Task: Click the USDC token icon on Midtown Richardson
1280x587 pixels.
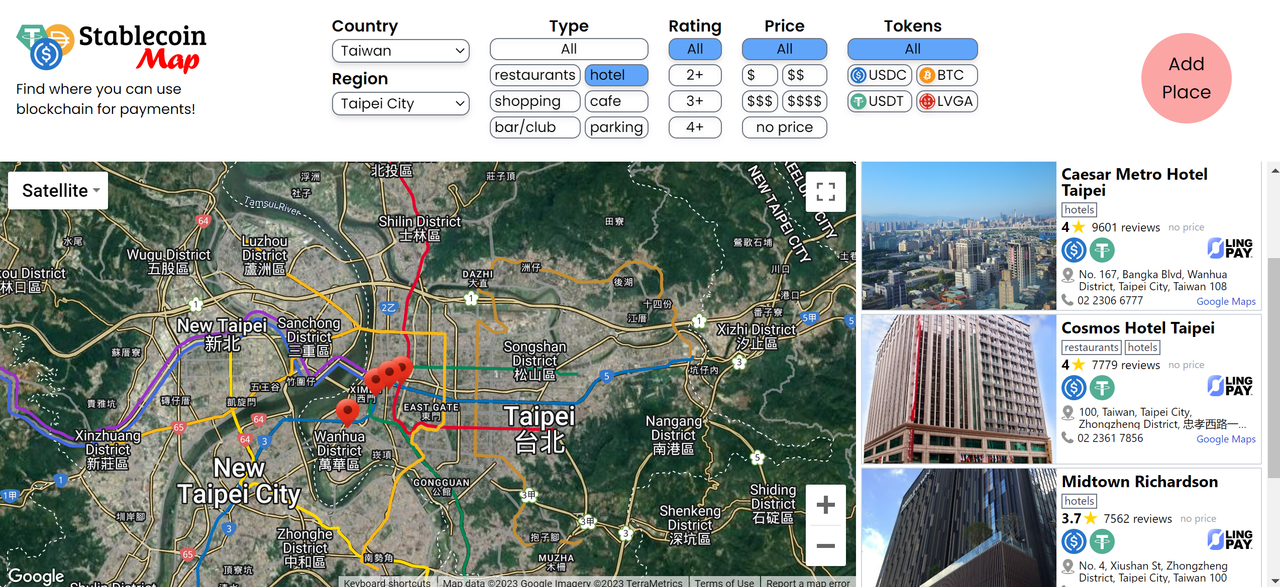Action: click(x=1074, y=541)
